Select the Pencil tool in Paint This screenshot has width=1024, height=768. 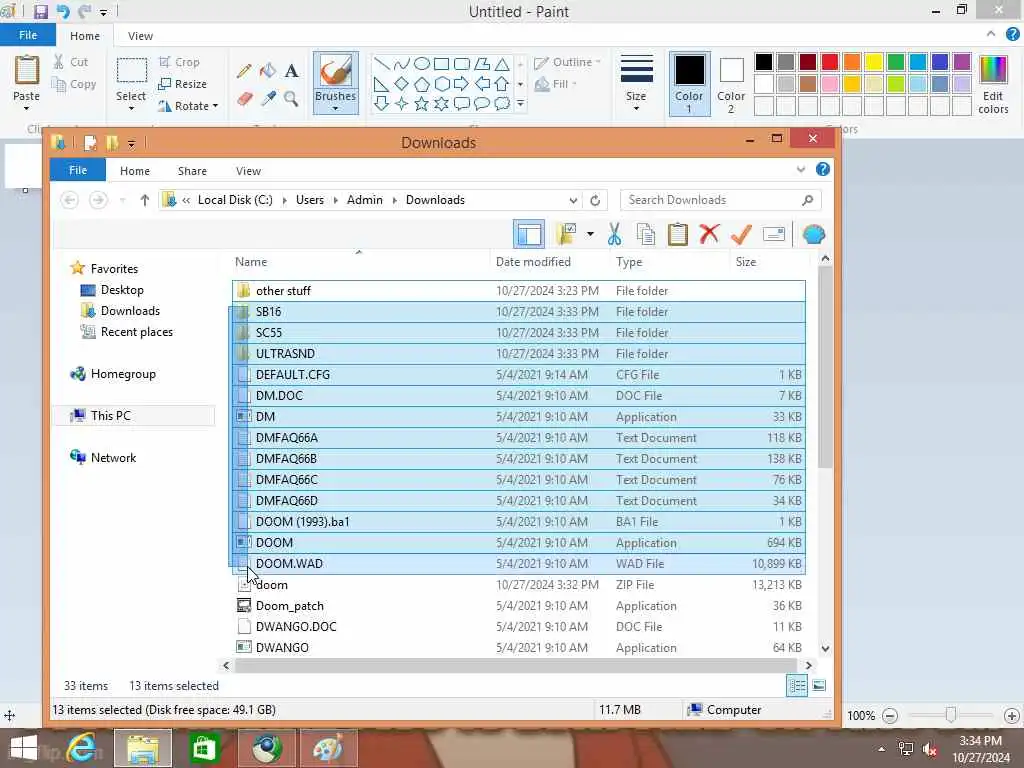[x=244, y=71]
